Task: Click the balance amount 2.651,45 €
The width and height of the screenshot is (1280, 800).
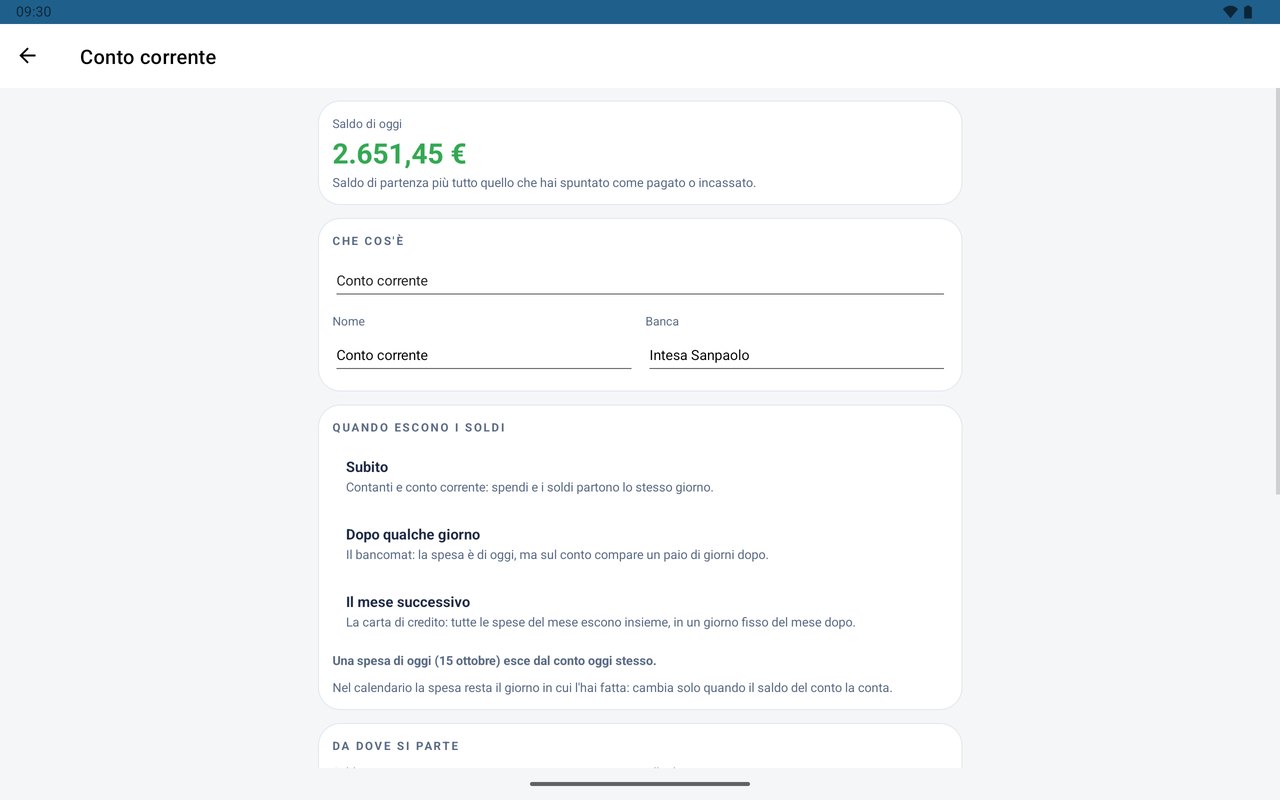Action: (399, 154)
